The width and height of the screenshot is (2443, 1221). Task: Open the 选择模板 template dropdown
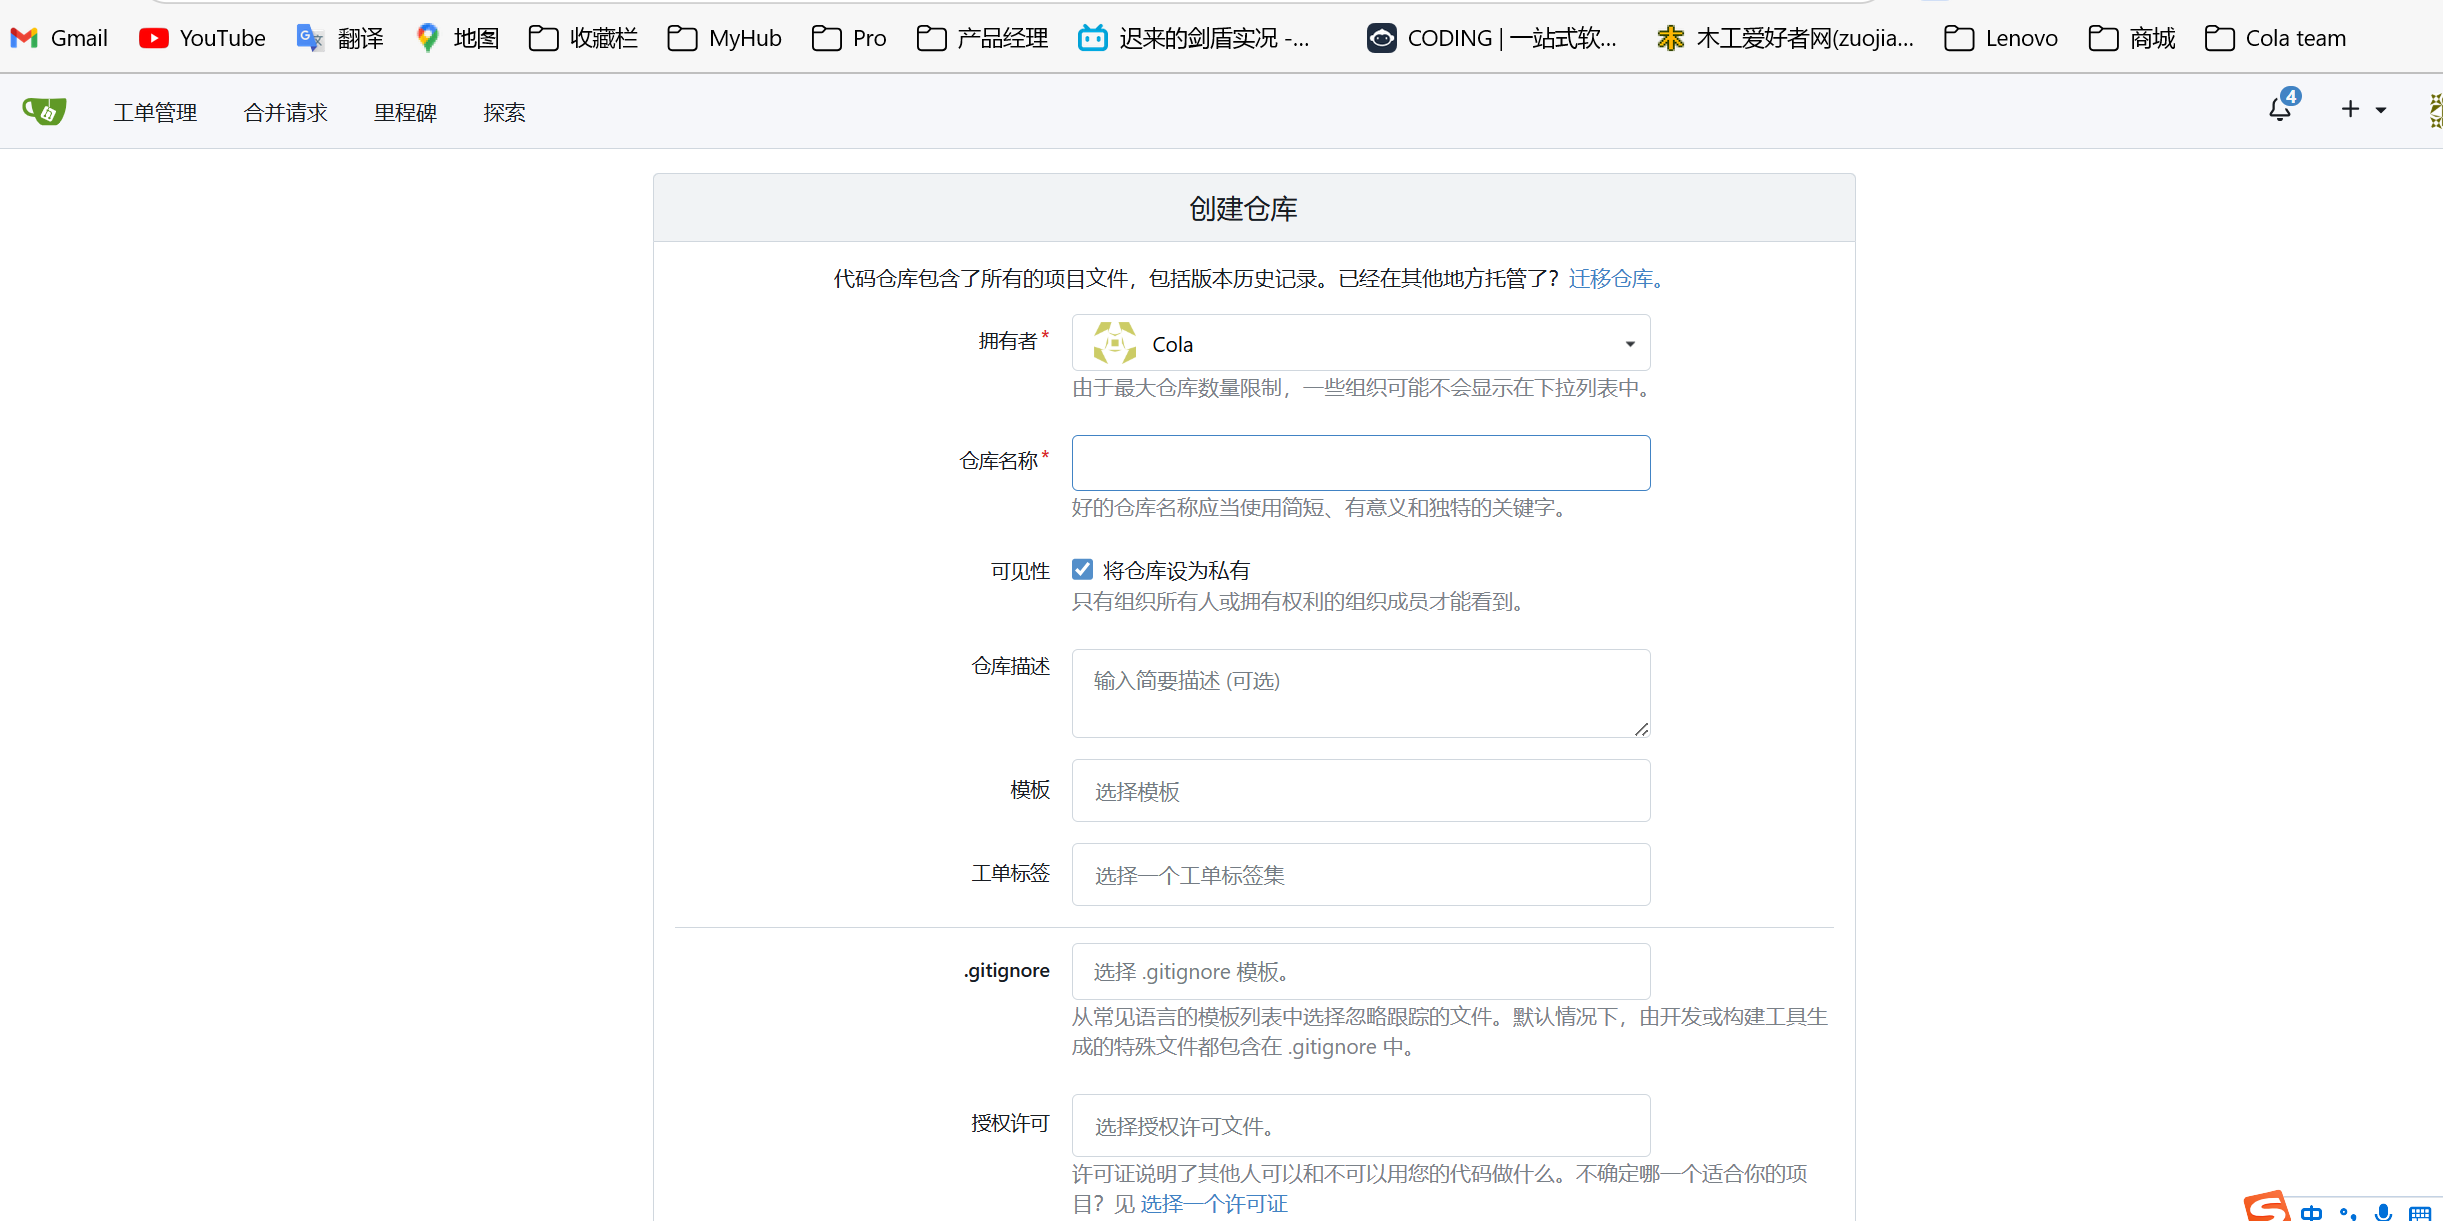click(1360, 791)
